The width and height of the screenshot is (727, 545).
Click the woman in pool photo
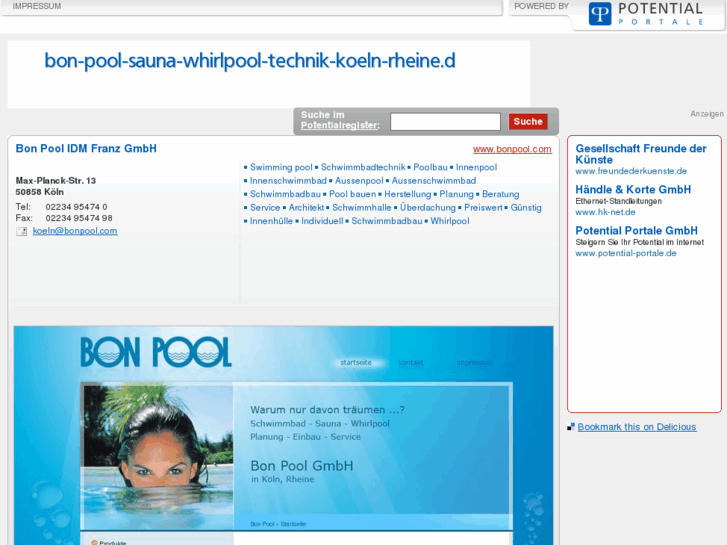[158, 457]
